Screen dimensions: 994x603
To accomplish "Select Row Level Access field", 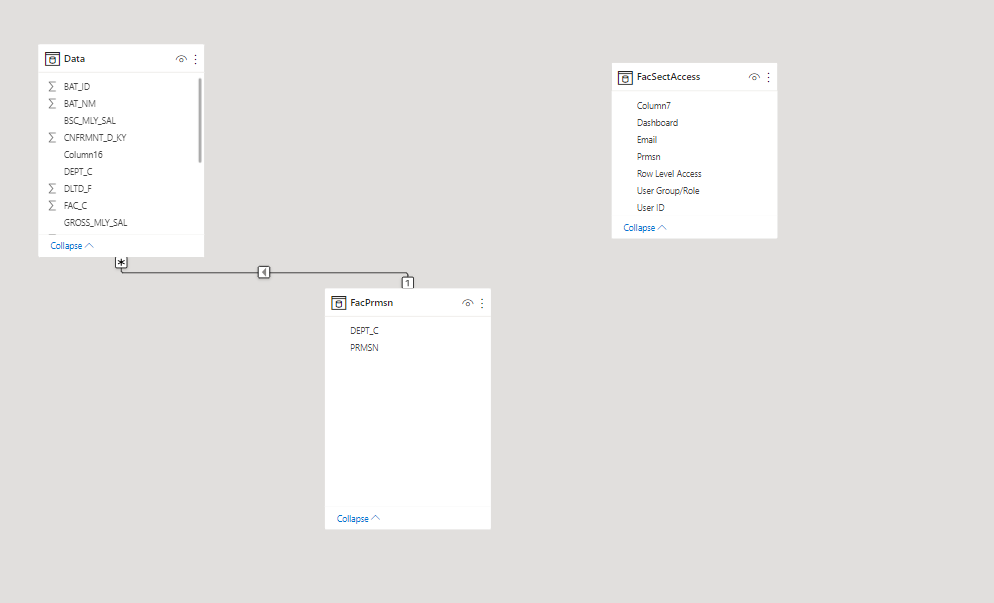I will tap(669, 174).
